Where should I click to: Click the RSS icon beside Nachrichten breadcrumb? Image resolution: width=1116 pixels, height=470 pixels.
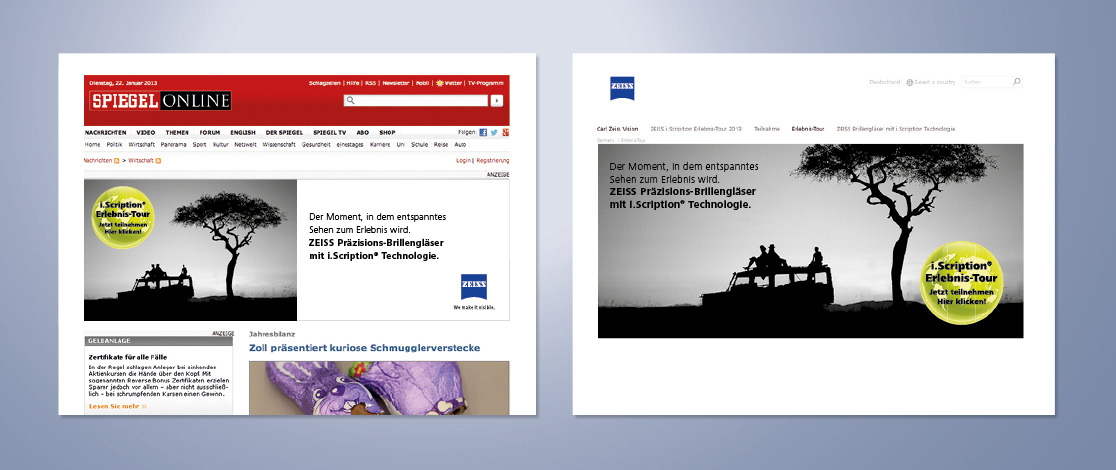[117, 161]
